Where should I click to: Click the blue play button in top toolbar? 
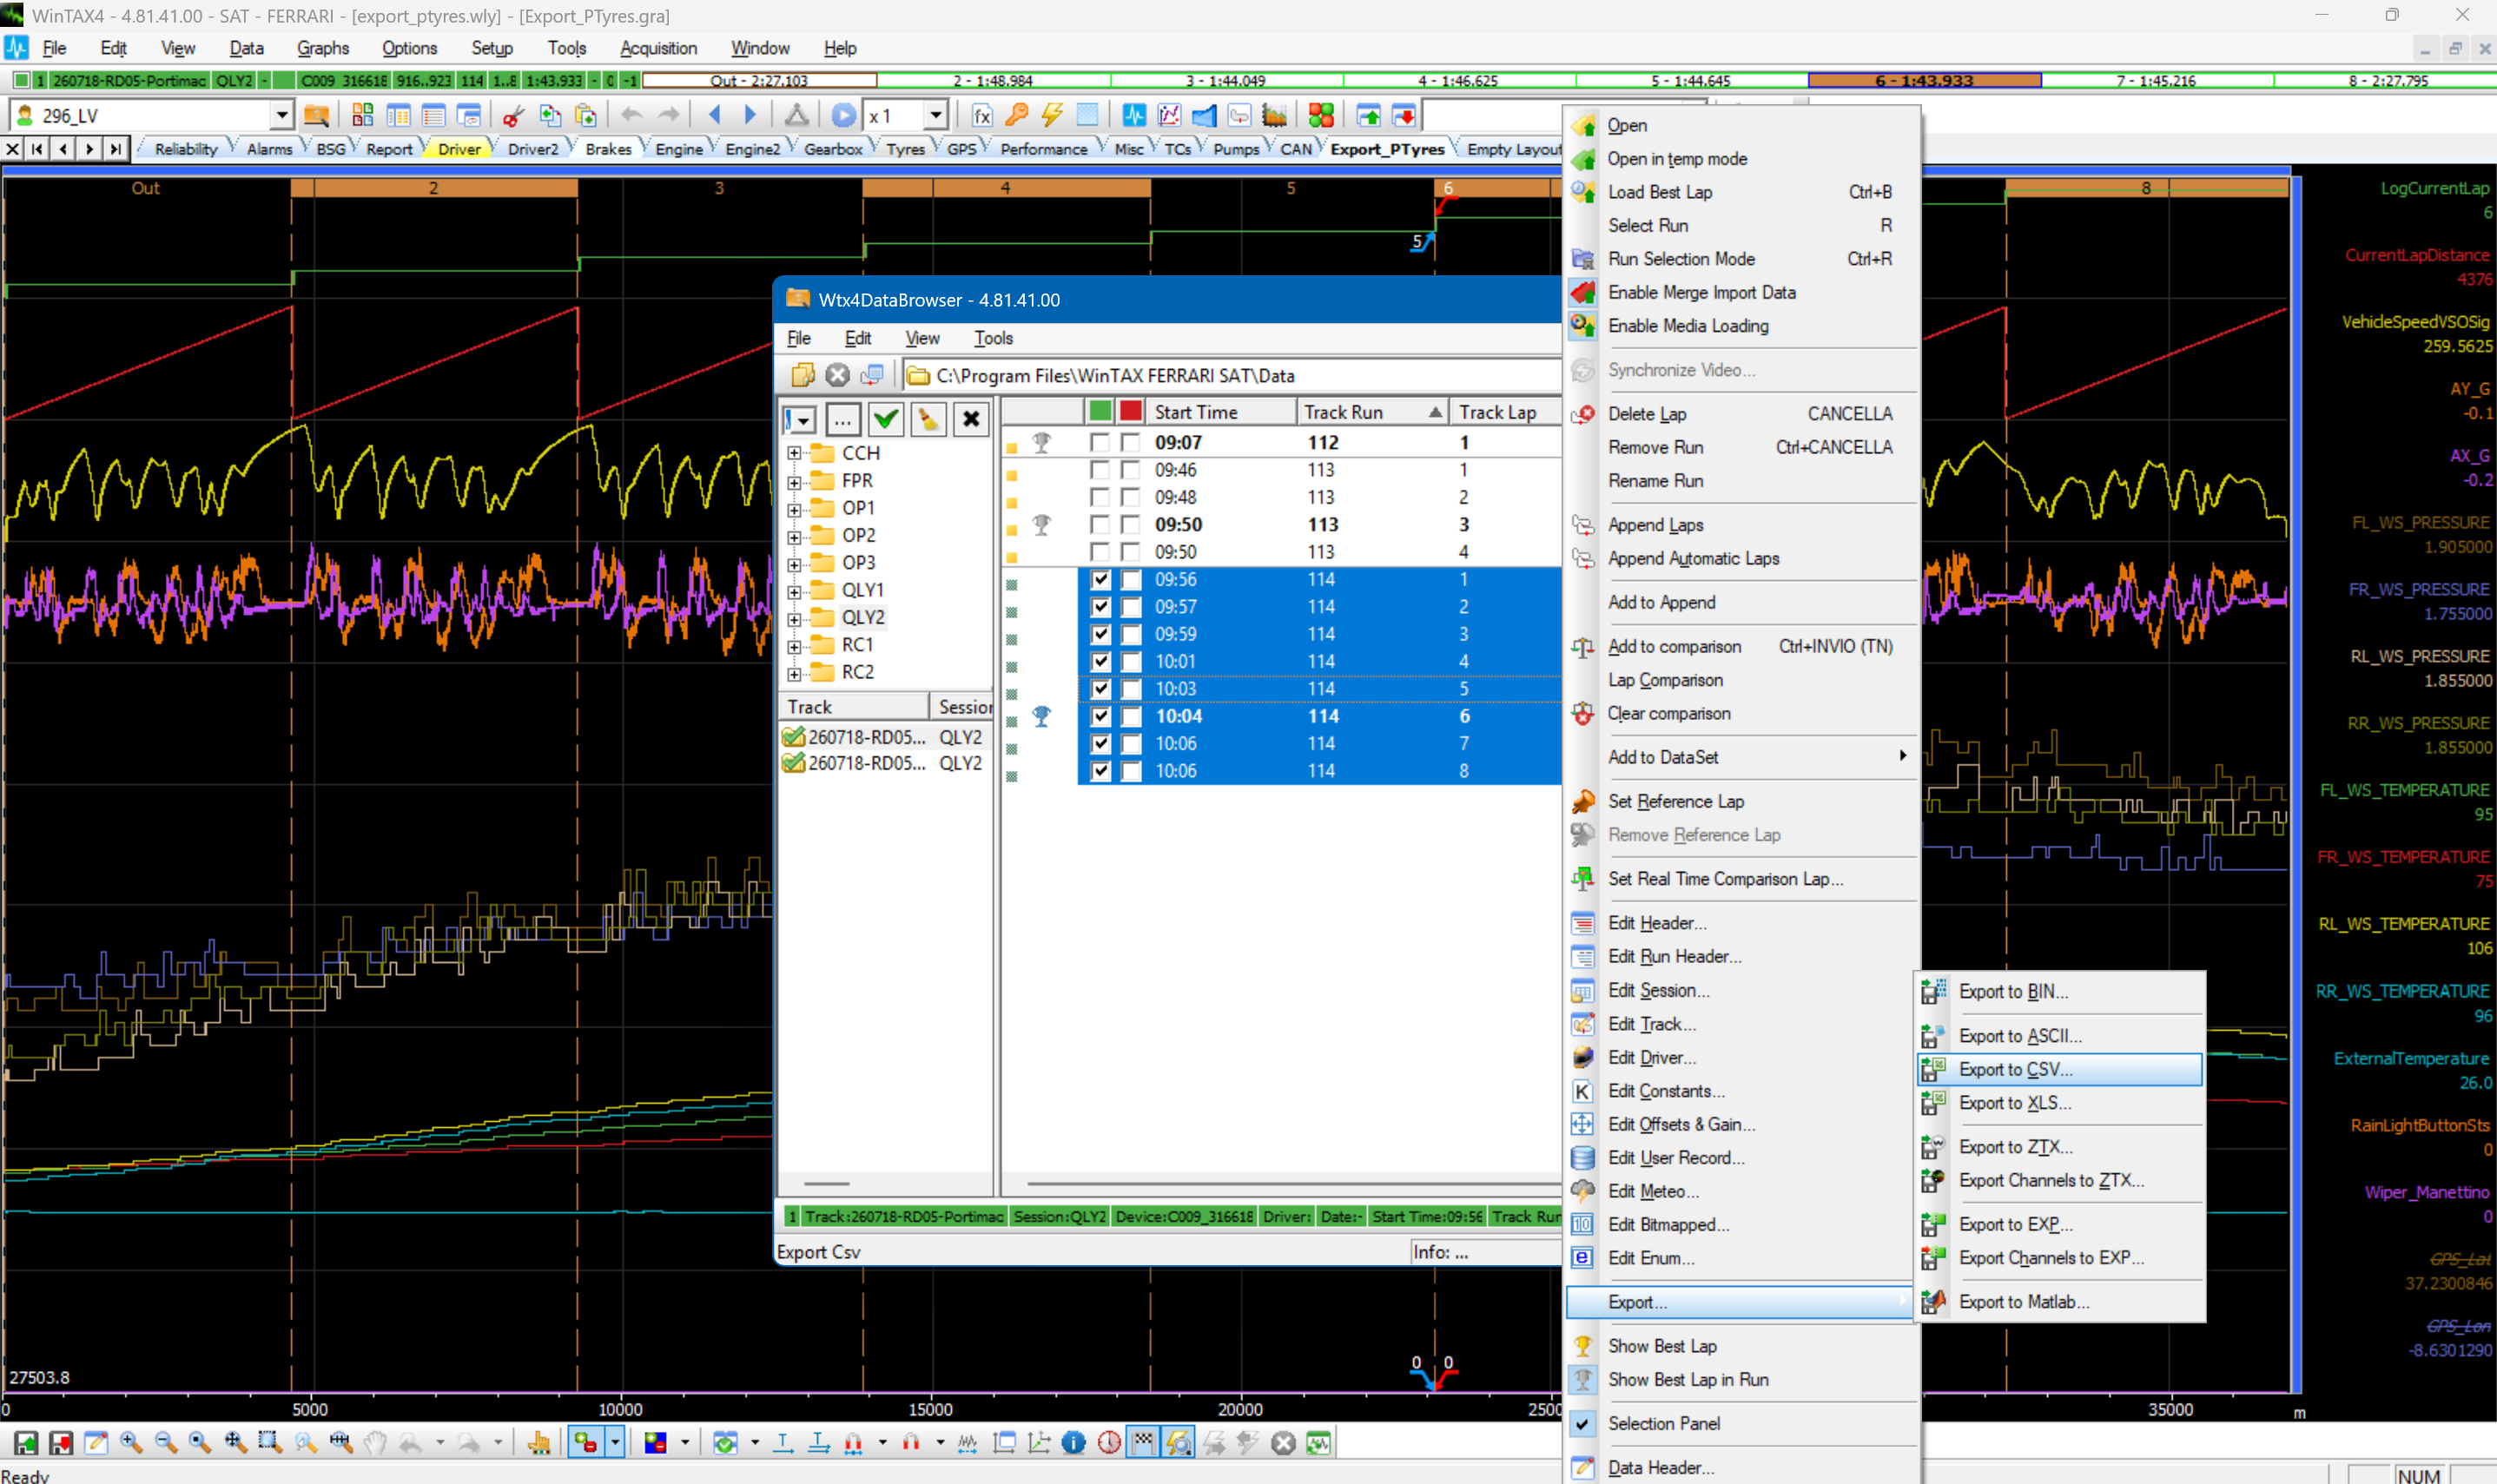pyautogui.click(x=843, y=116)
